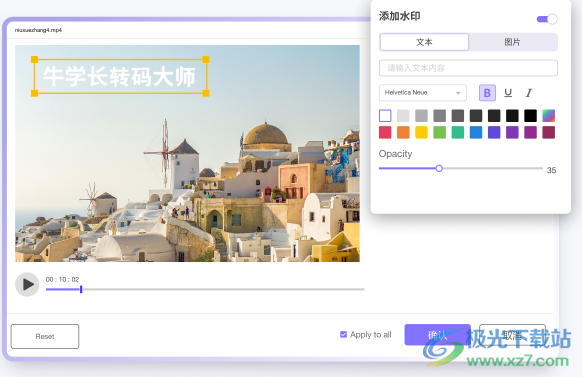Pick the blue color swatch
Viewport: 582px width, 377px height.
(476, 132)
